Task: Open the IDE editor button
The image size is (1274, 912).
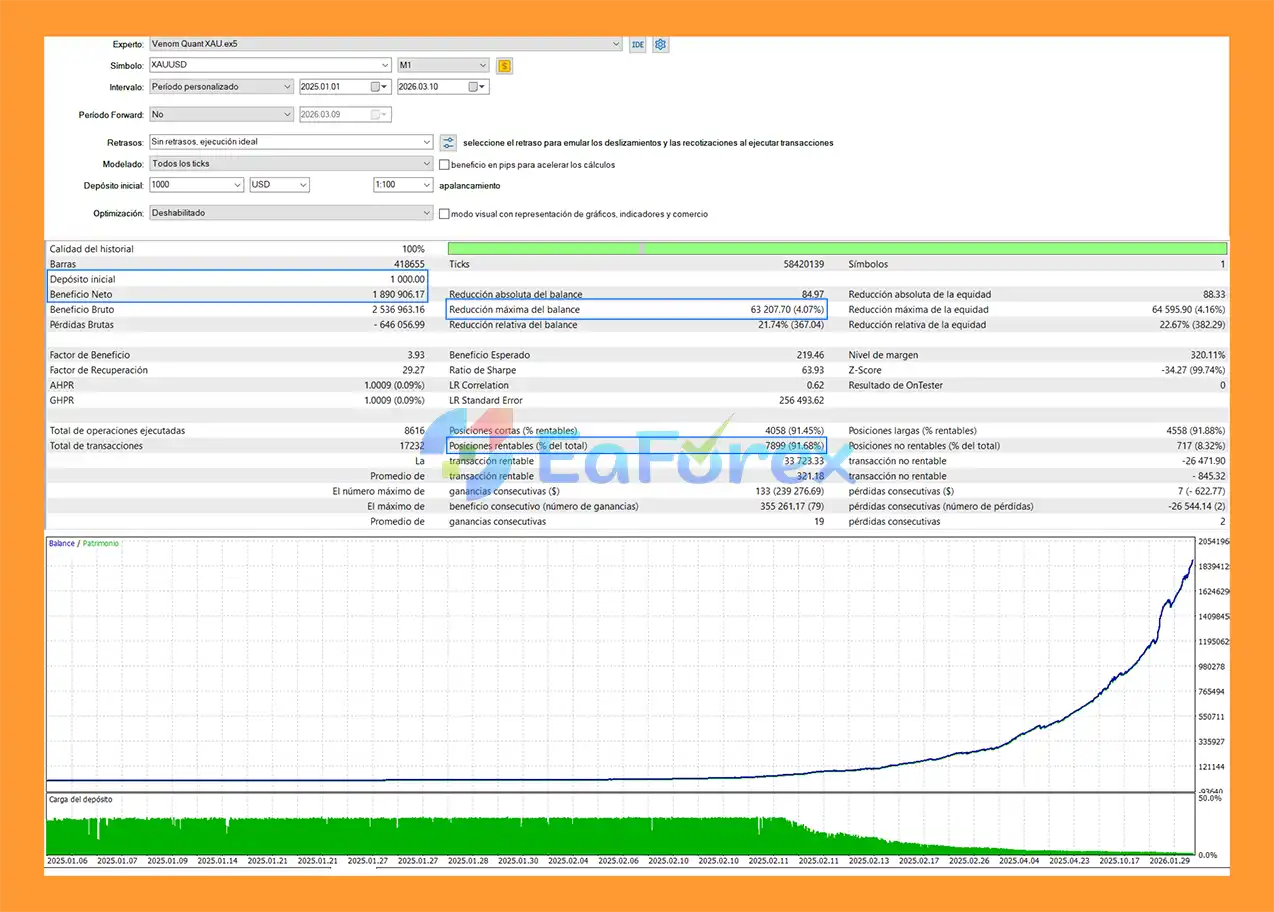Action: click(x=638, y=44)
